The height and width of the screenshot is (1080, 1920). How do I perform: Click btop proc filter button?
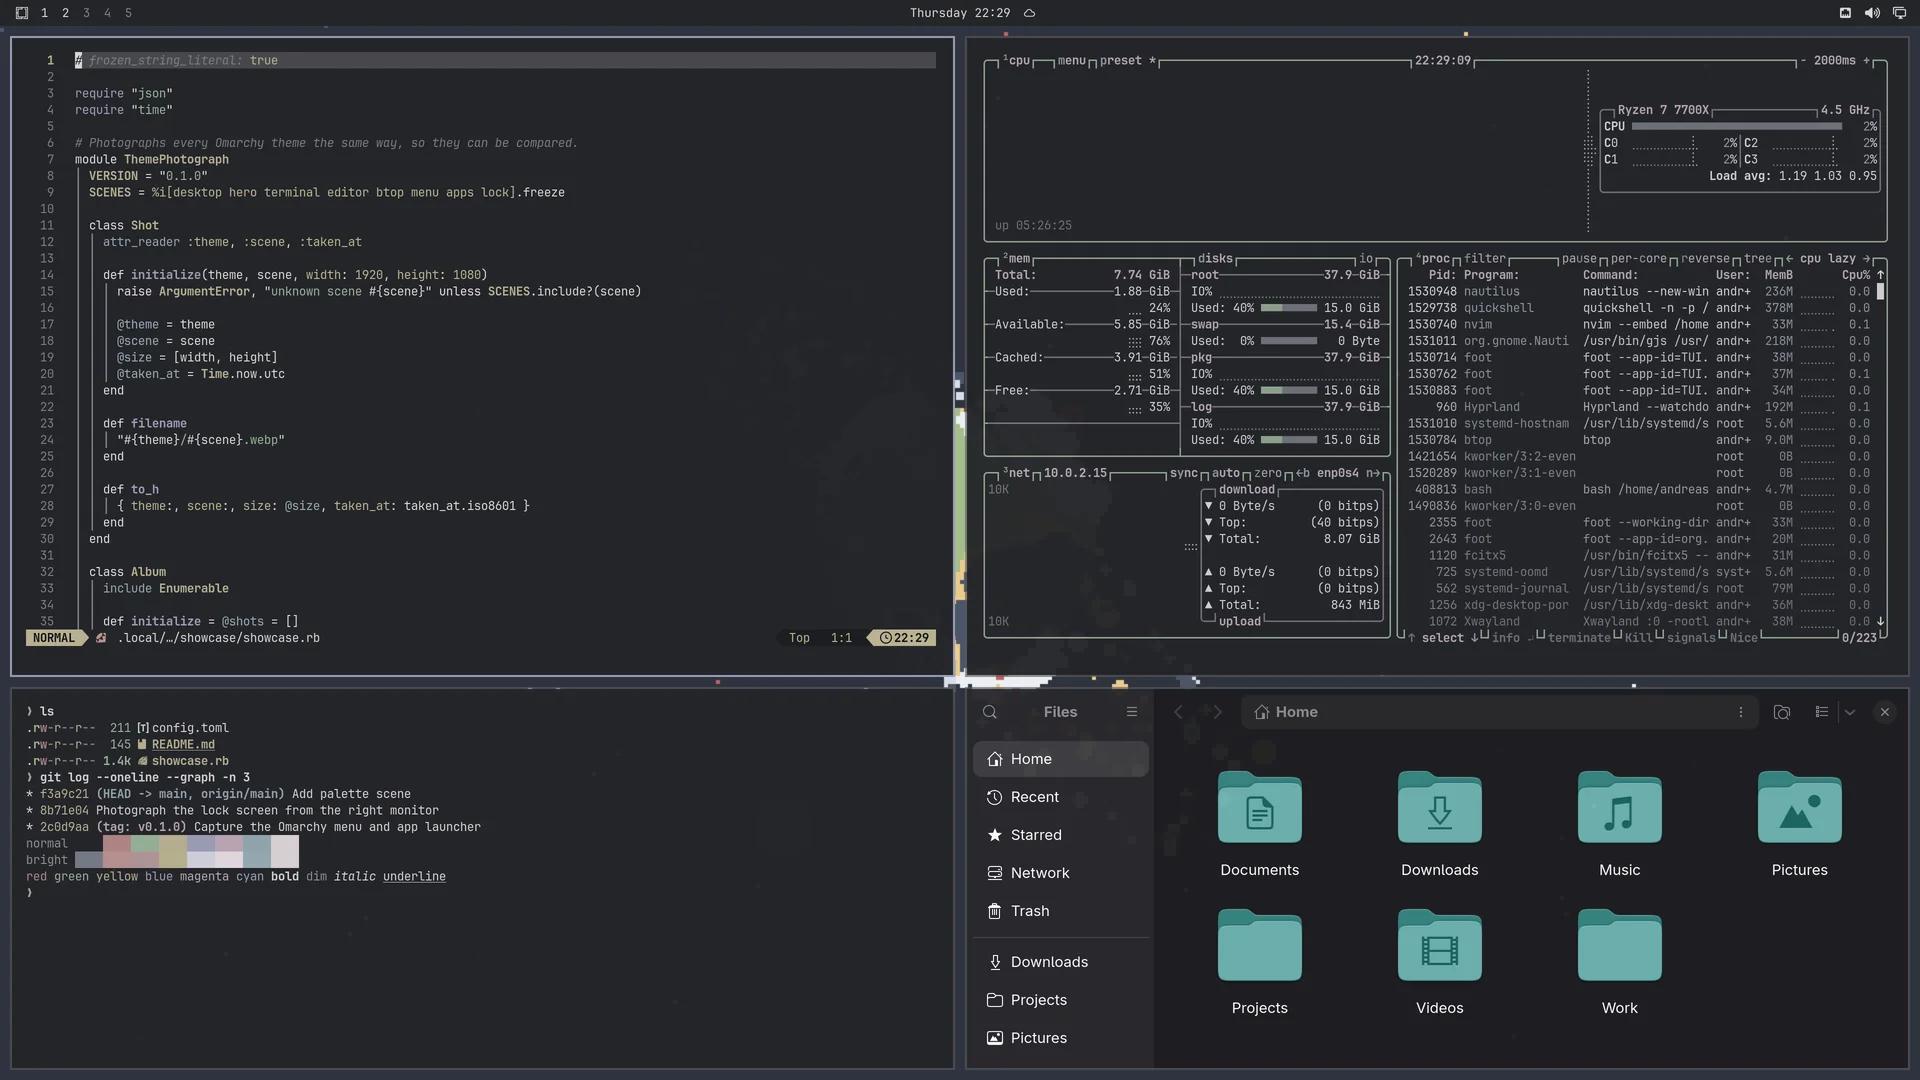tap(1485, 259)
